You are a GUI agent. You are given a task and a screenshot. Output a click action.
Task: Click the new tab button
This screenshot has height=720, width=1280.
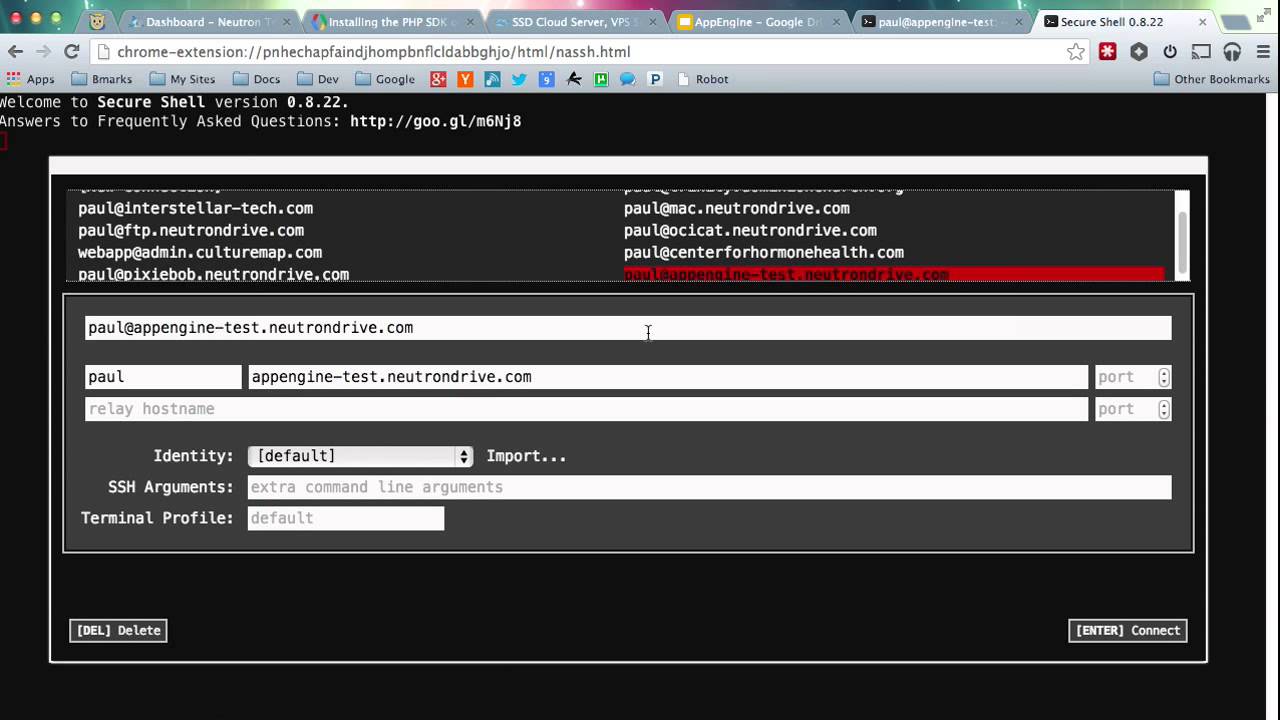(1235, 22)
